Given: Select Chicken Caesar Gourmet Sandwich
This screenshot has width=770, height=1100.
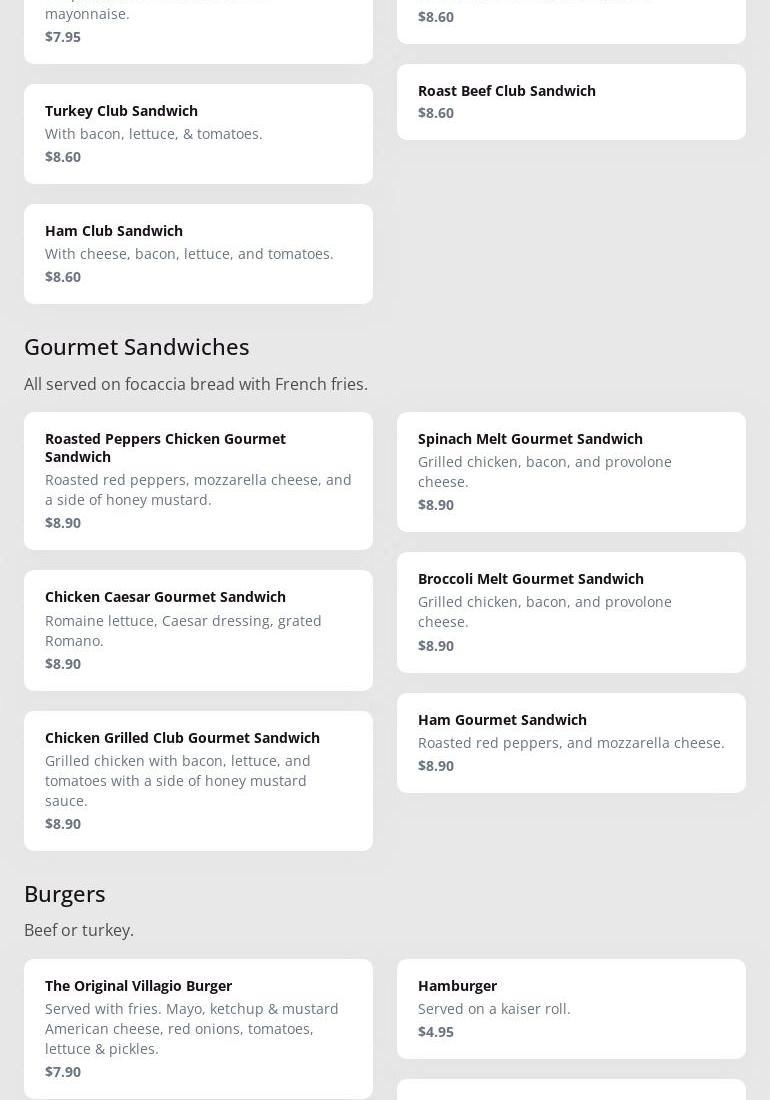Looking at the screenshot, I should [198, 629].
